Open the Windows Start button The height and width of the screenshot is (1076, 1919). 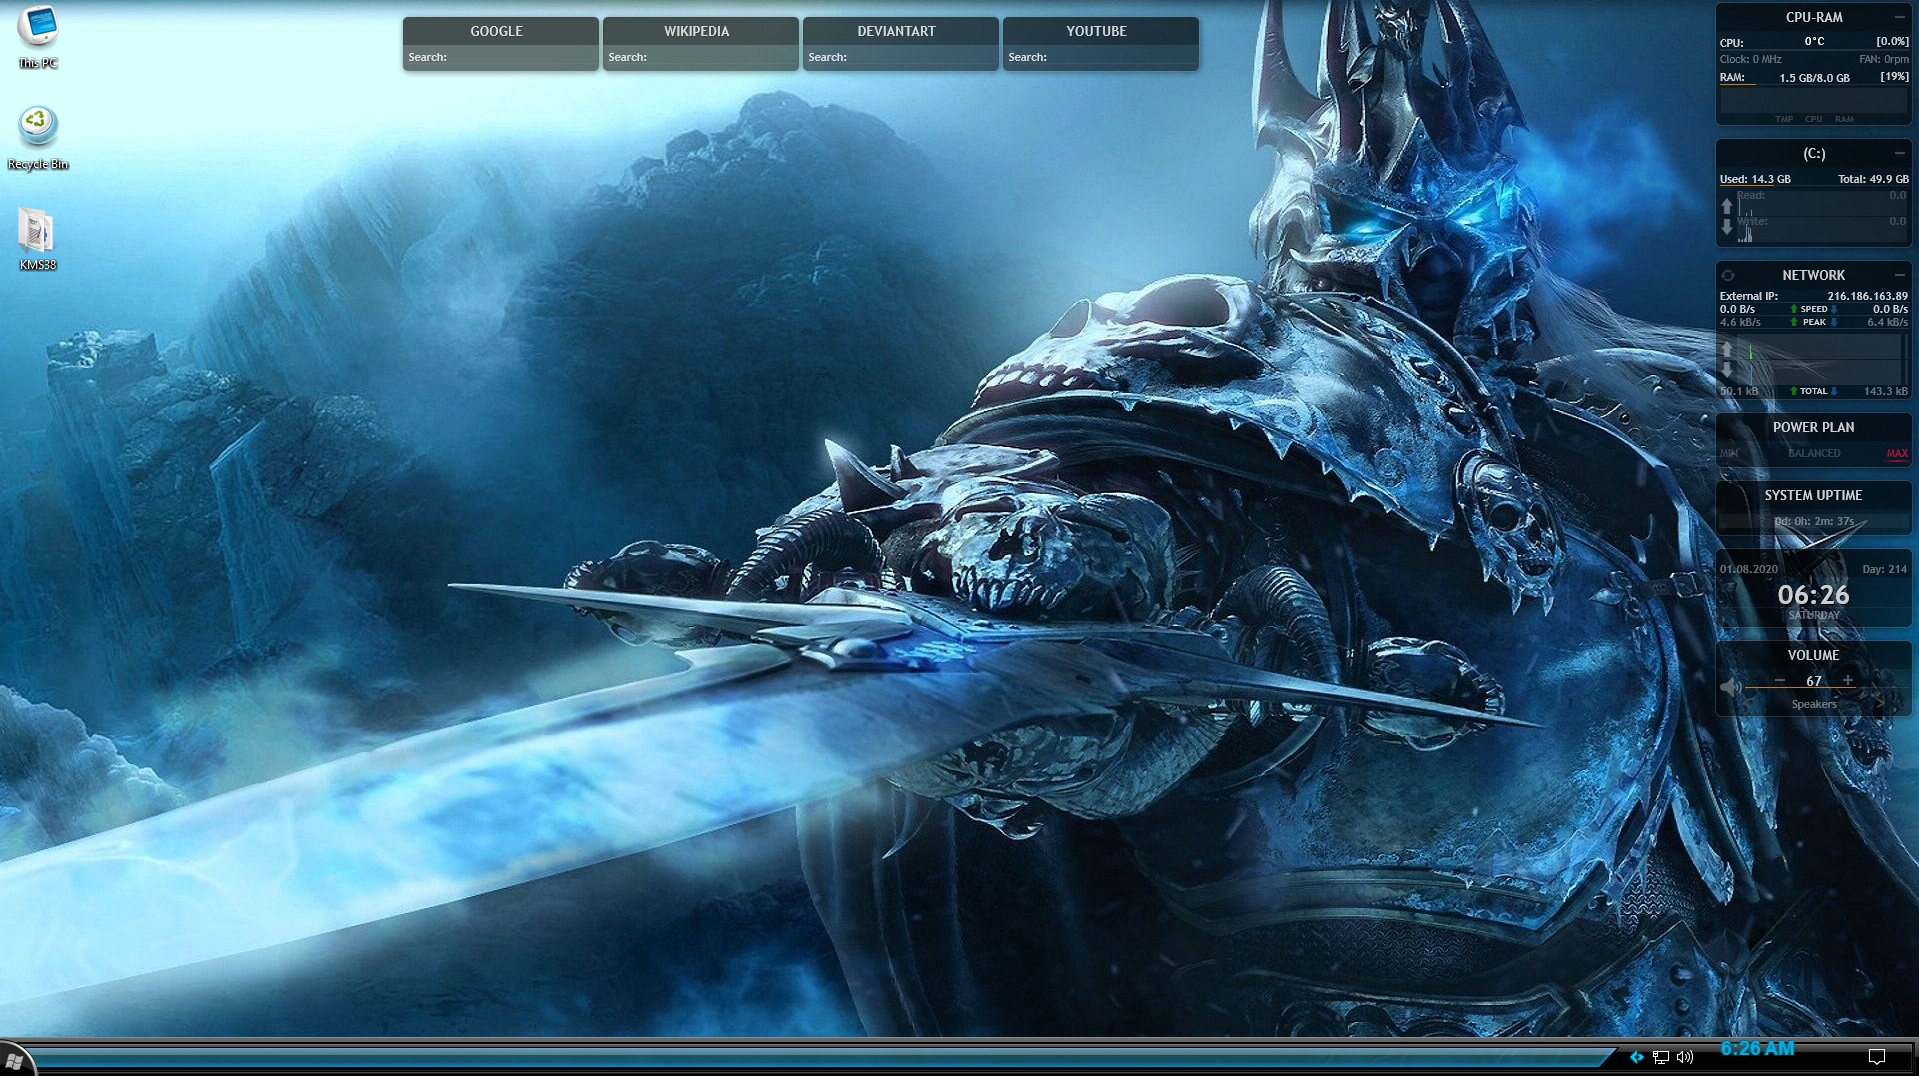pos(14,1059)
